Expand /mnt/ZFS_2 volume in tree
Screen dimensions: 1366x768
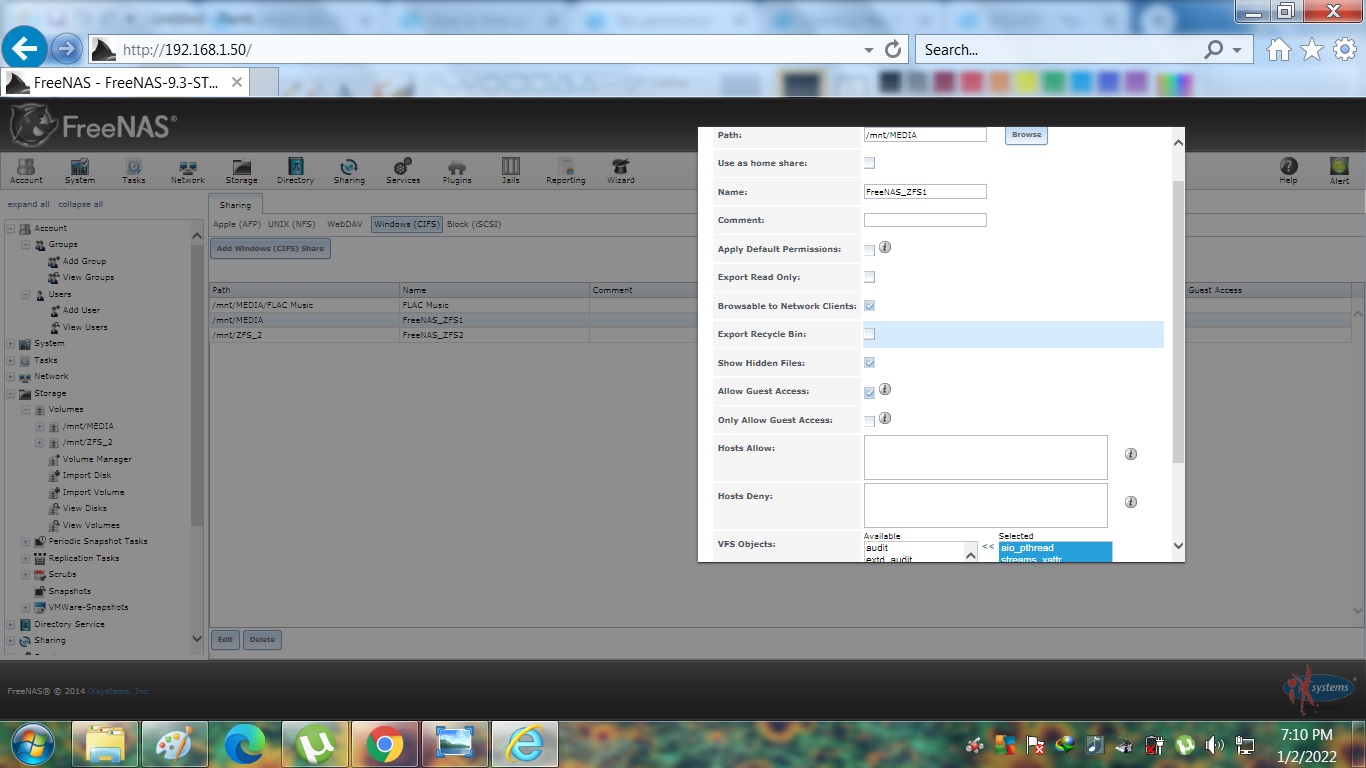coord(40,443)
